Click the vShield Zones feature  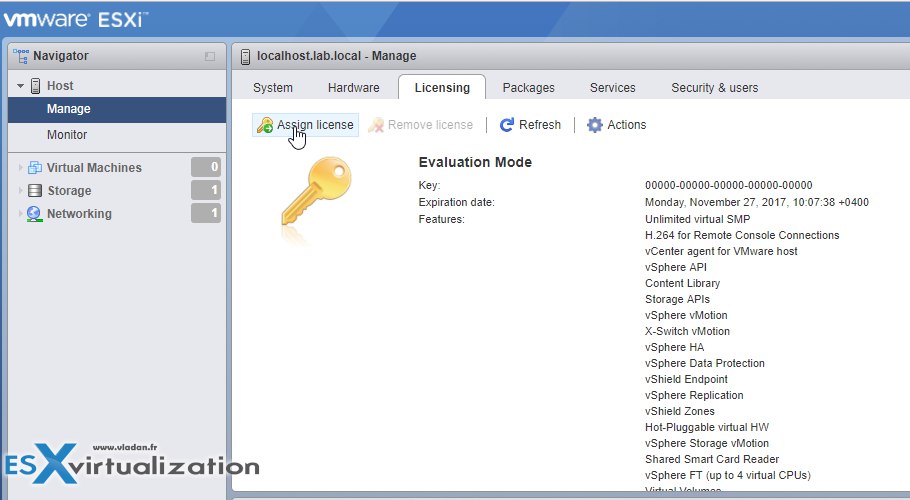pyautogui.click(x=680, y=411)
